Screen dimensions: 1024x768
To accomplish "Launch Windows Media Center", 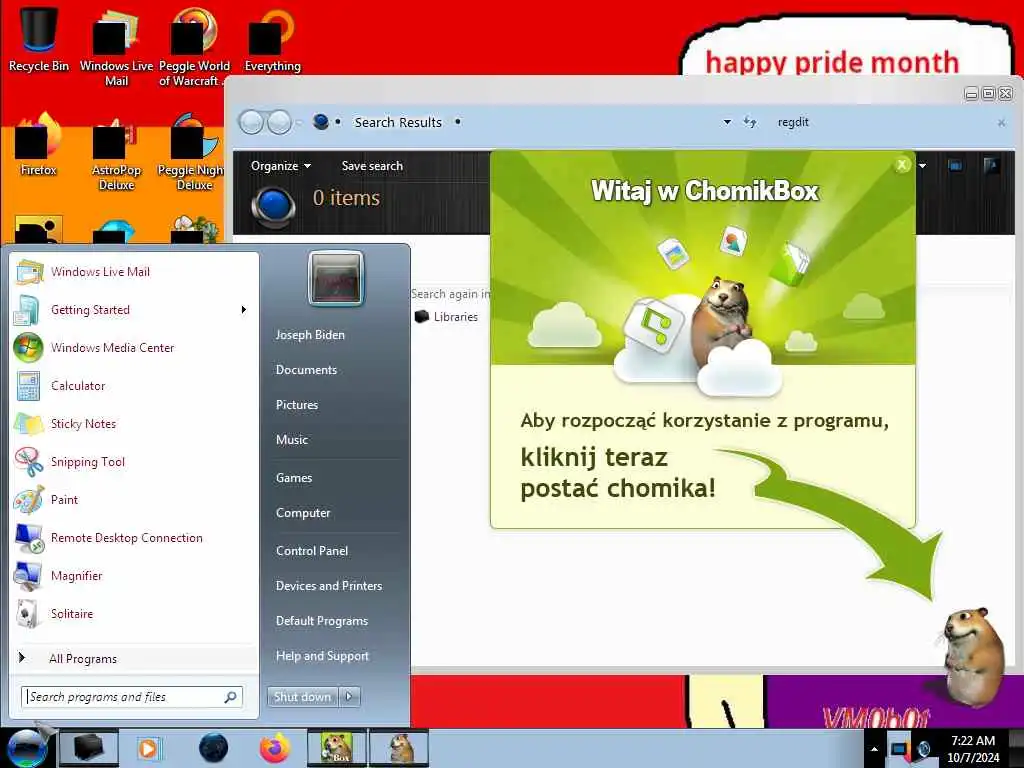I will (x=134, y=347).
